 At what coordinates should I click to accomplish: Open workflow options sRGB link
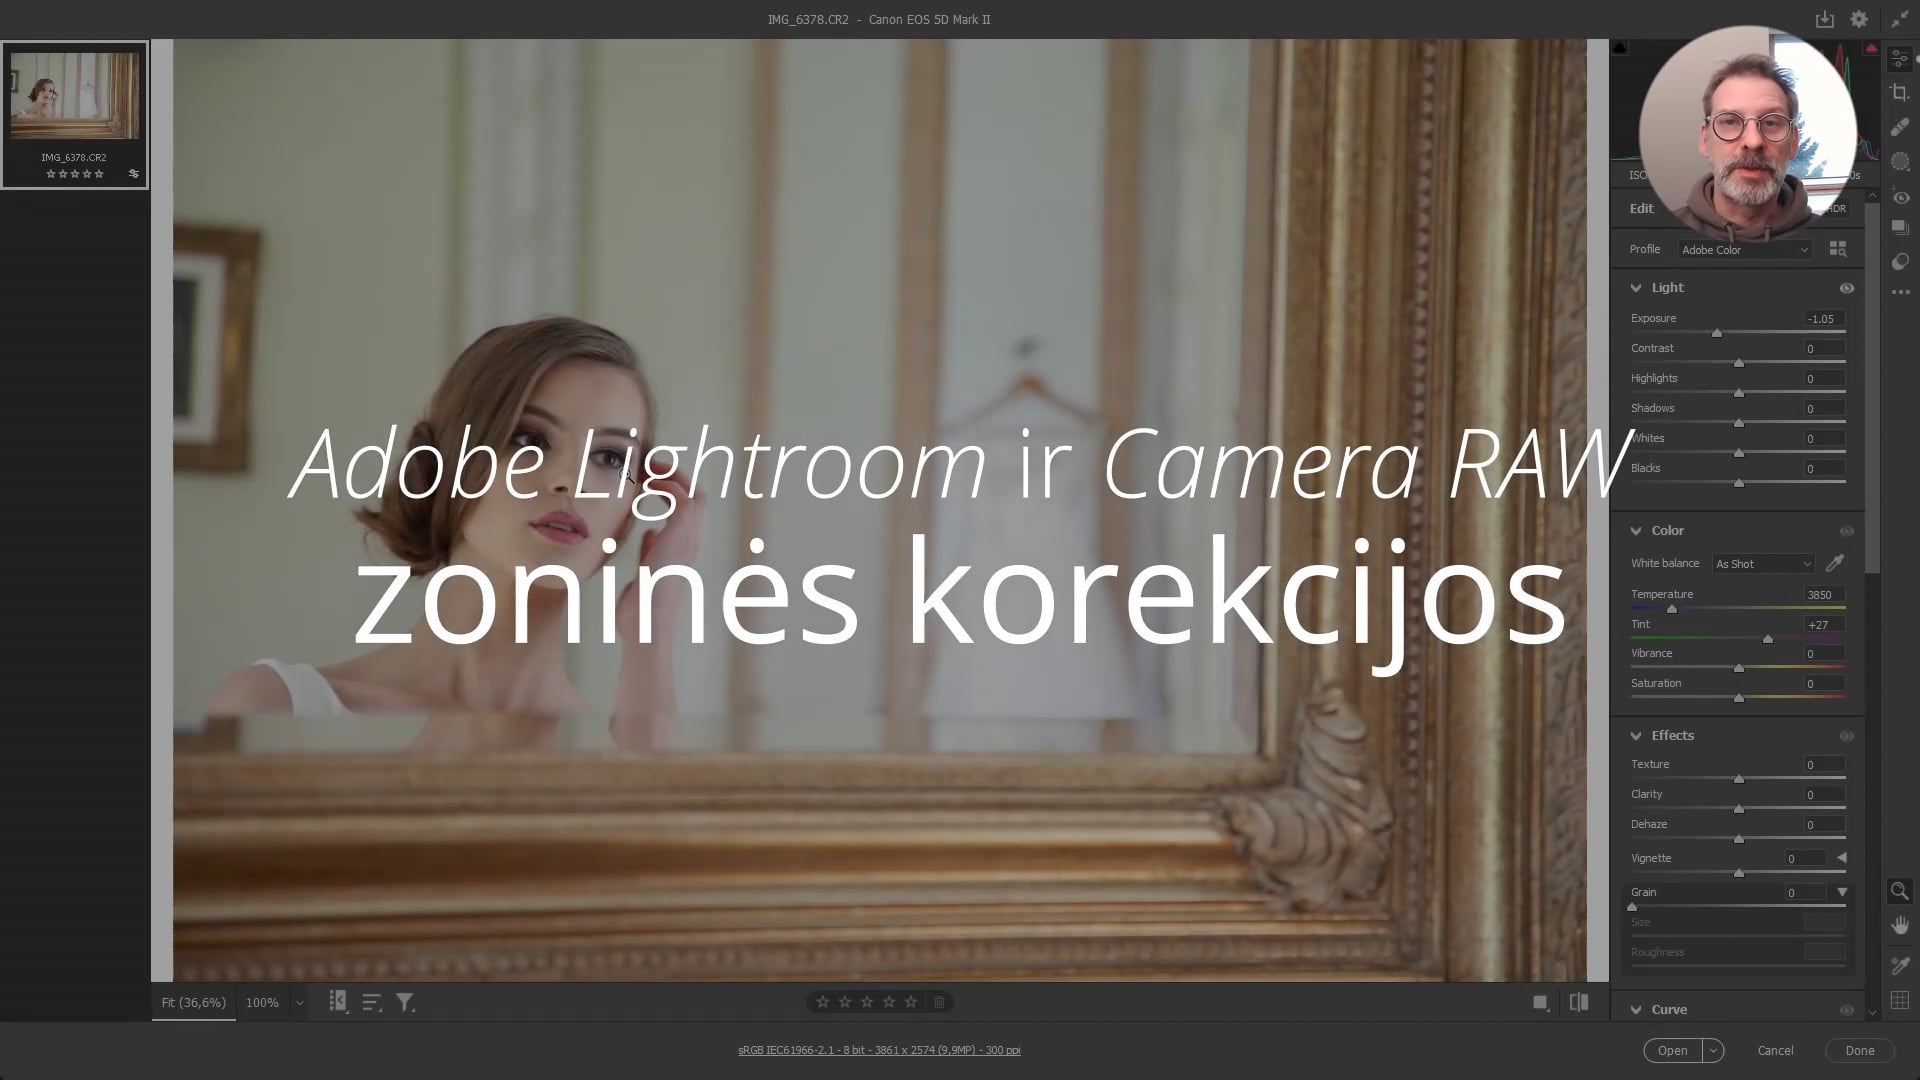(879, 1050)
